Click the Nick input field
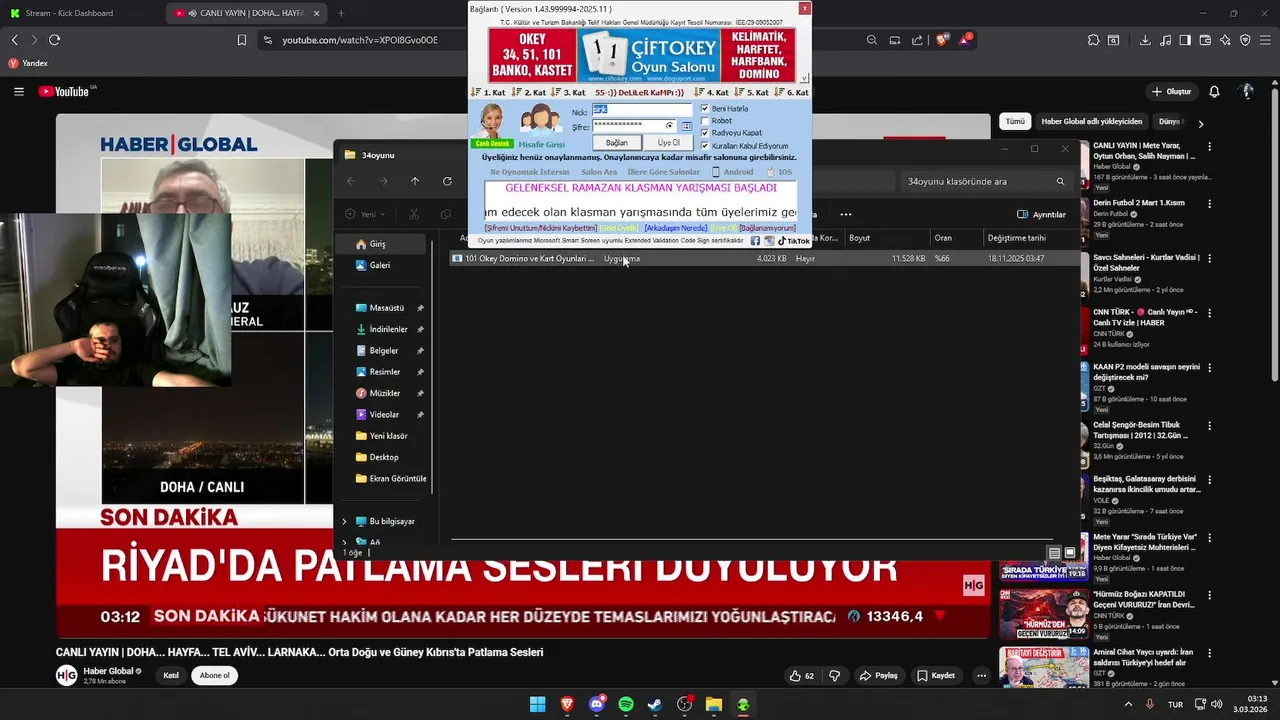The width and height of the screenshot is (1280, 720). coord(641,110)
